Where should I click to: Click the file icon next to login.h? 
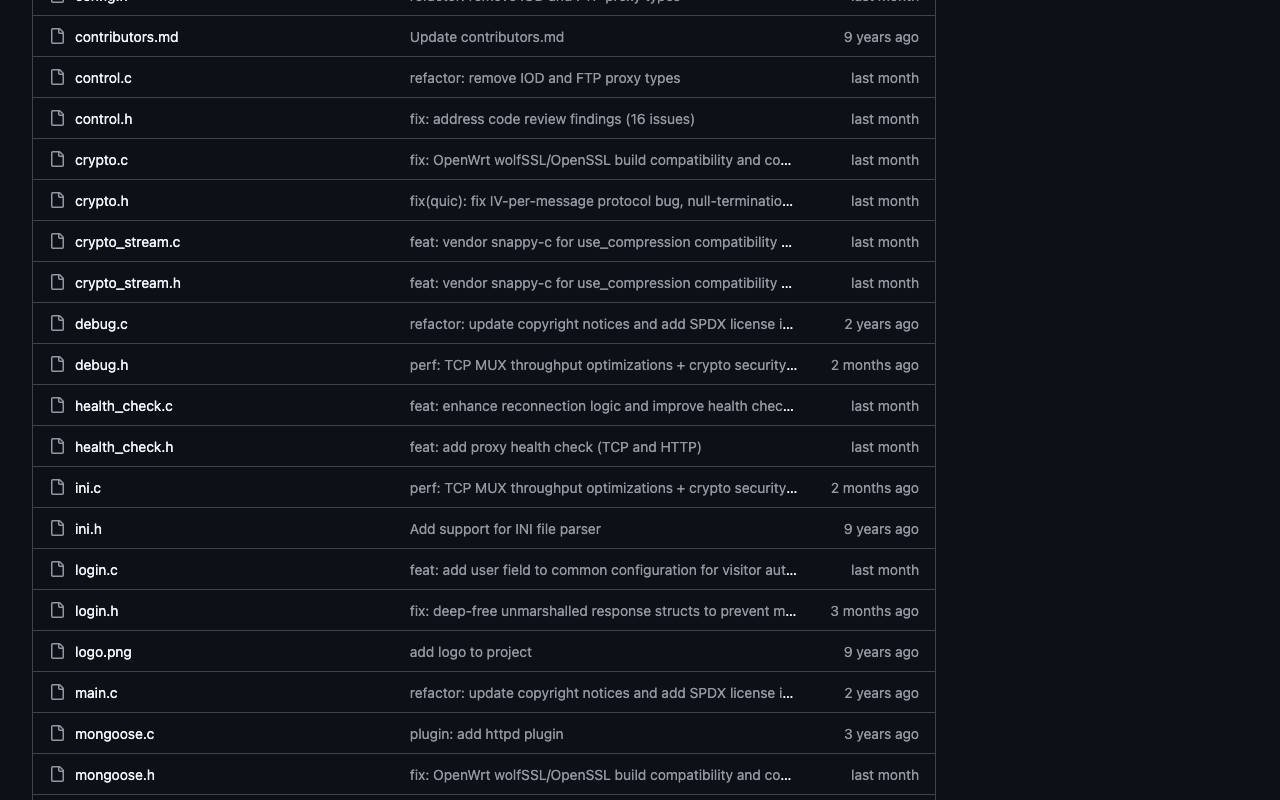click(x=58, y=611)
